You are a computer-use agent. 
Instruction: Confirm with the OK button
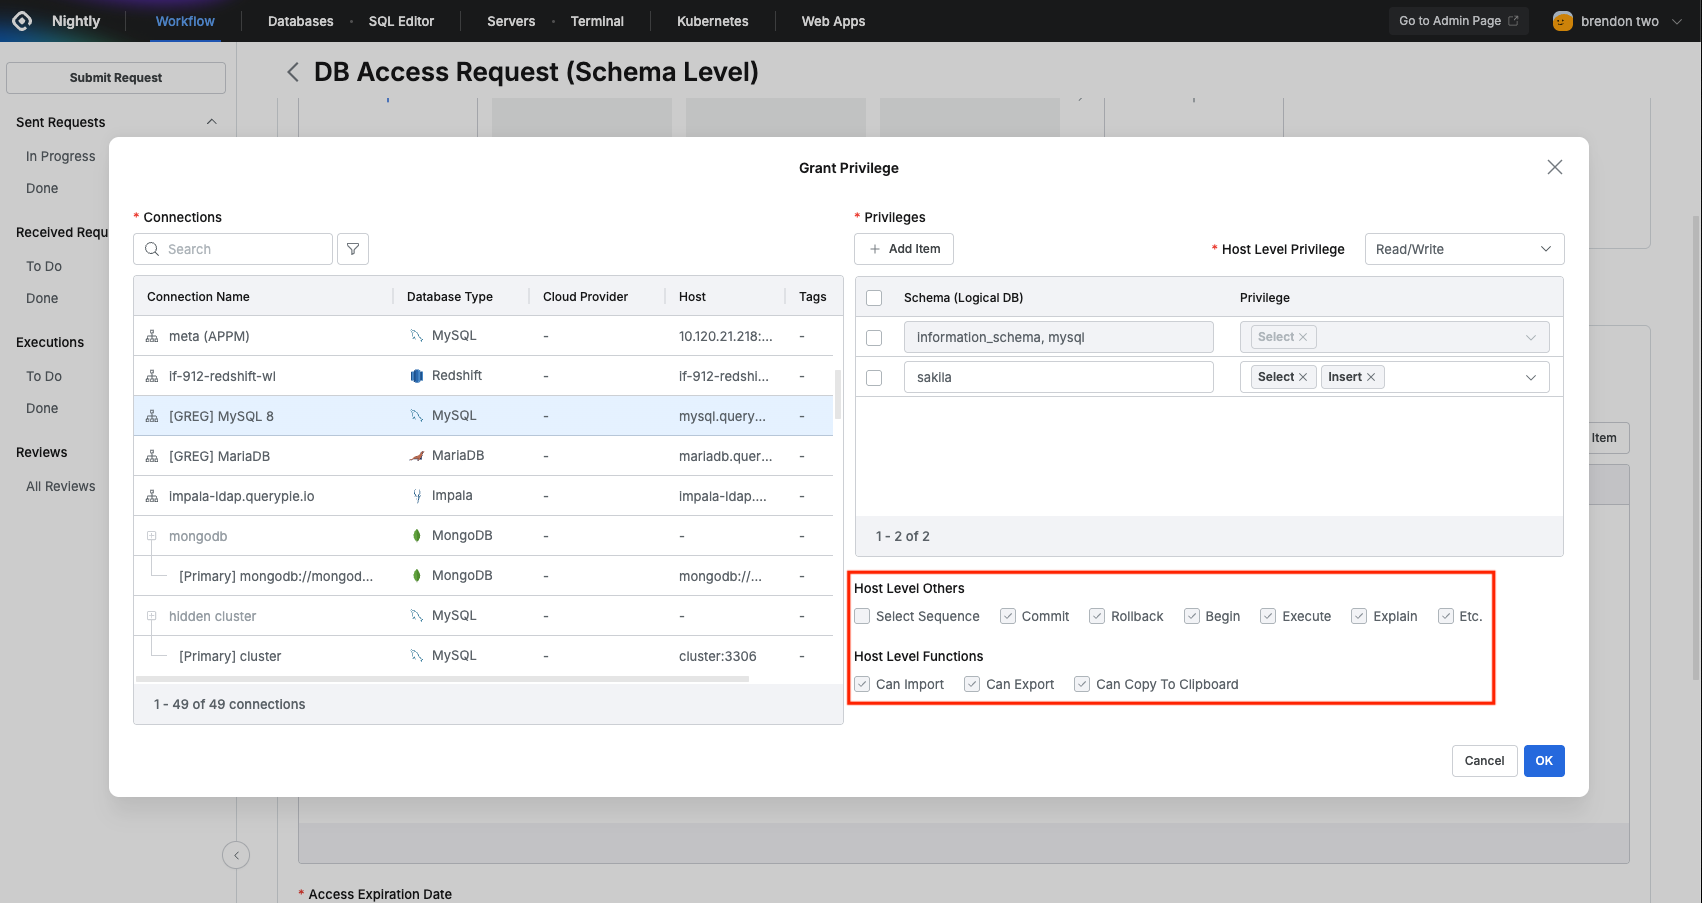coord(1543,761)
